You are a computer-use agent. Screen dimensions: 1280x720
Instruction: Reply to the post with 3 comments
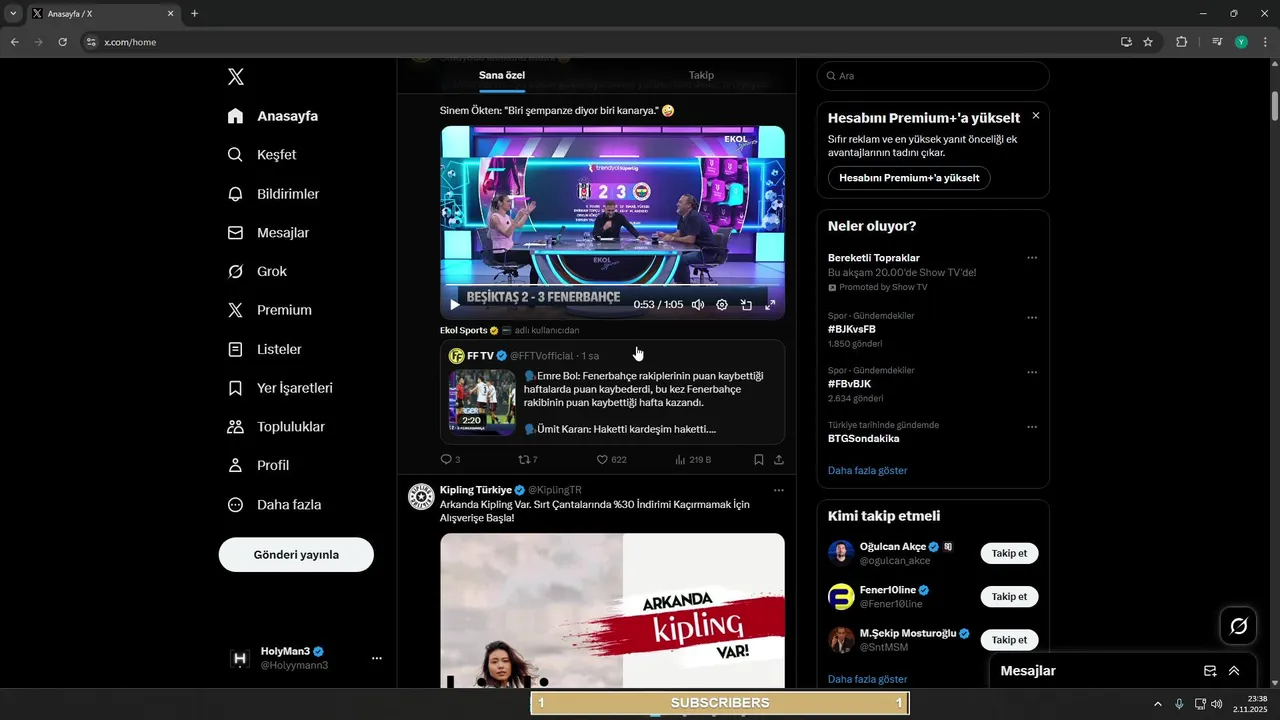click(x=450, y=460)
